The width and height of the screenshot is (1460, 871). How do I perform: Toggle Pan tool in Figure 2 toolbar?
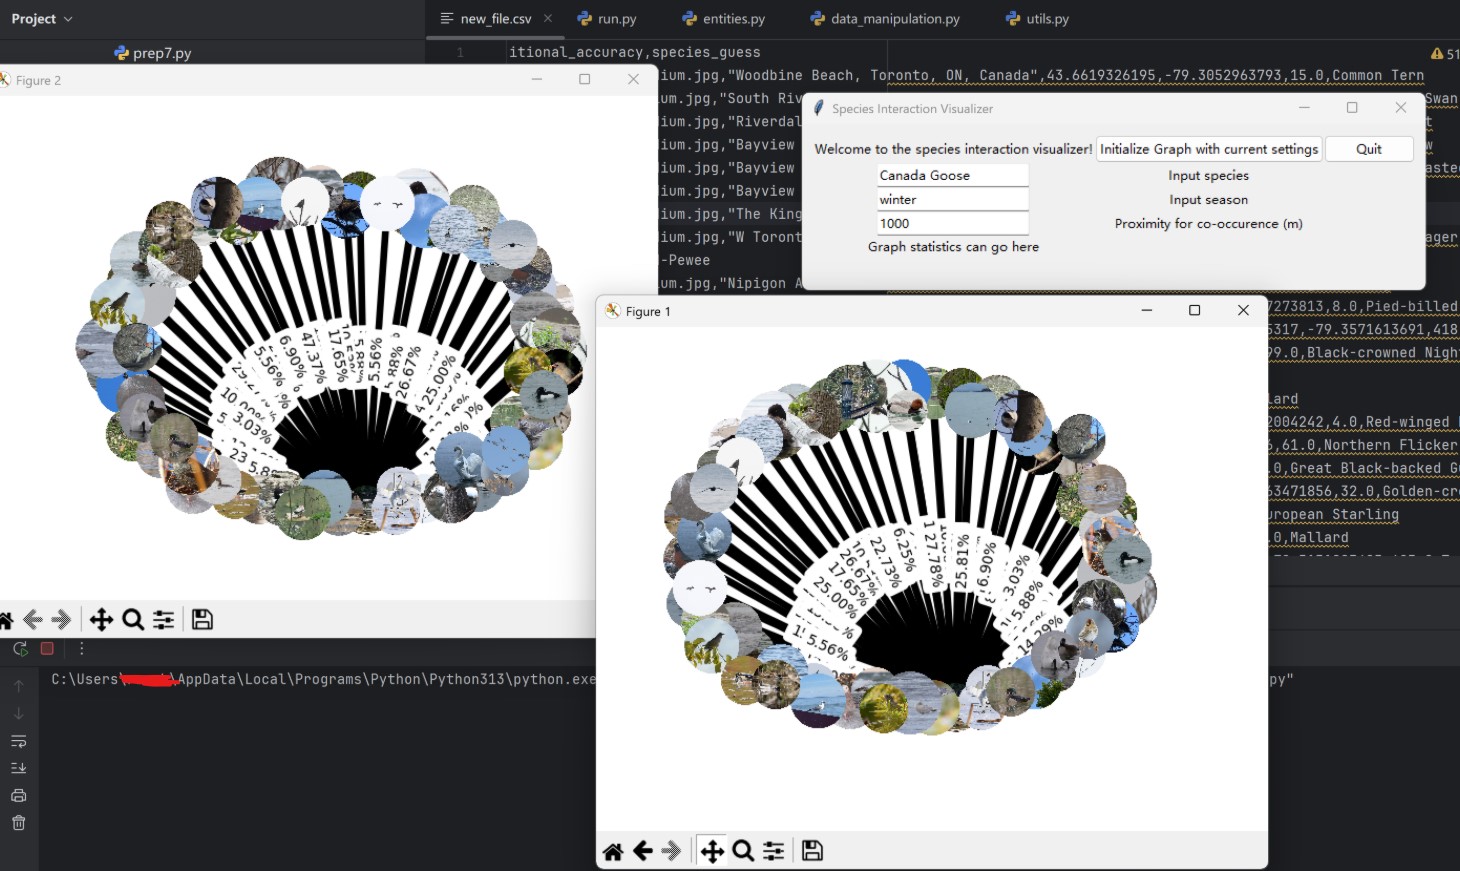[101, 620]
